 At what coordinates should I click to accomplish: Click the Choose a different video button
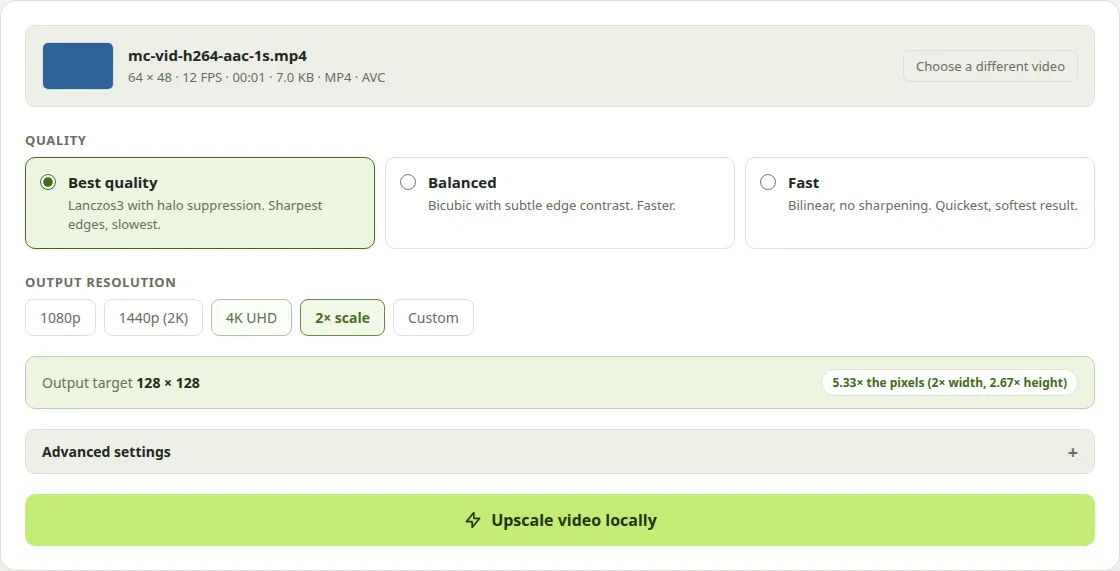coord(990,66)
